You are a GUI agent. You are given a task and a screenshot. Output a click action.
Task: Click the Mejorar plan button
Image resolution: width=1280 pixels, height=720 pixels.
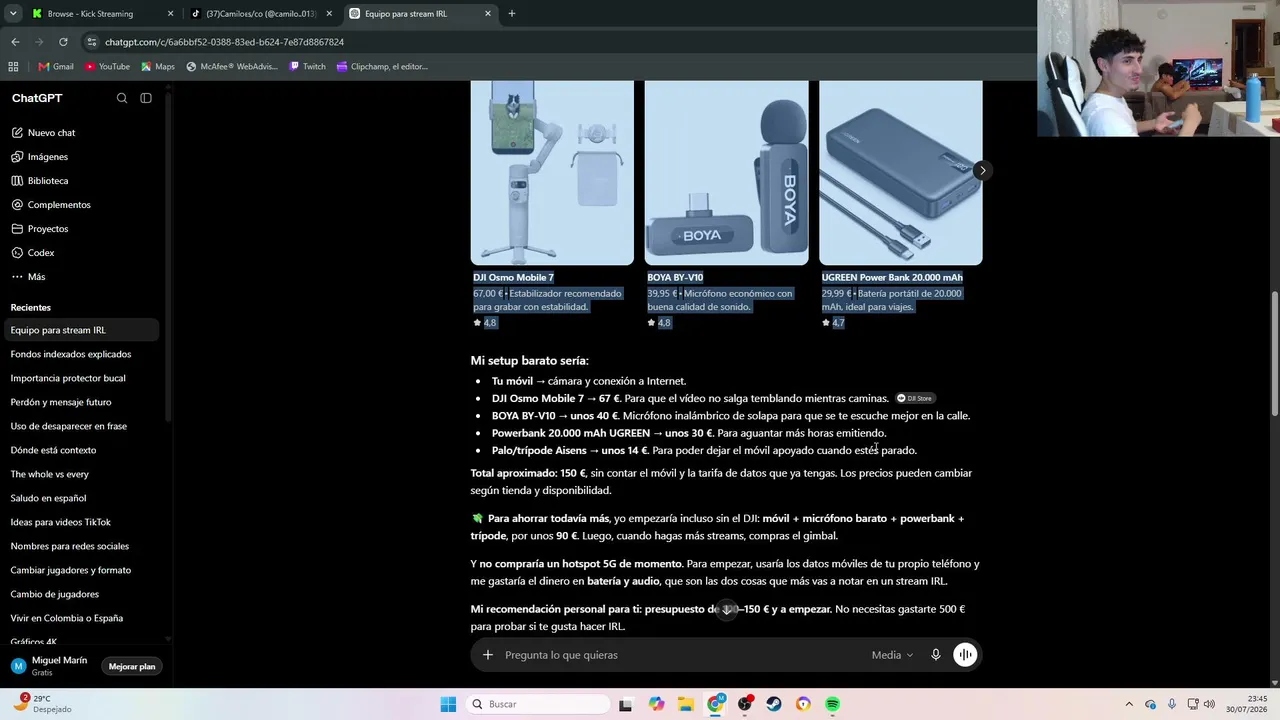[x=132, y=667]
